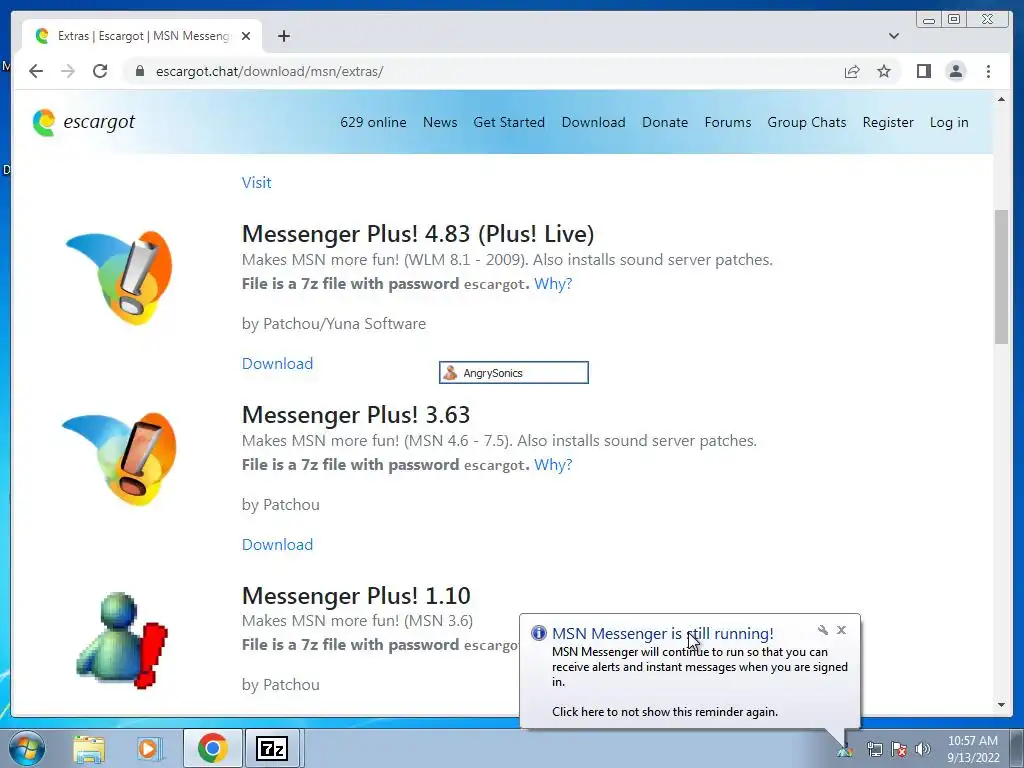Viewport: 1024px width, 768px height.
Task: Toggle the Chrome side panel
Action: click(x=923, y=71)
